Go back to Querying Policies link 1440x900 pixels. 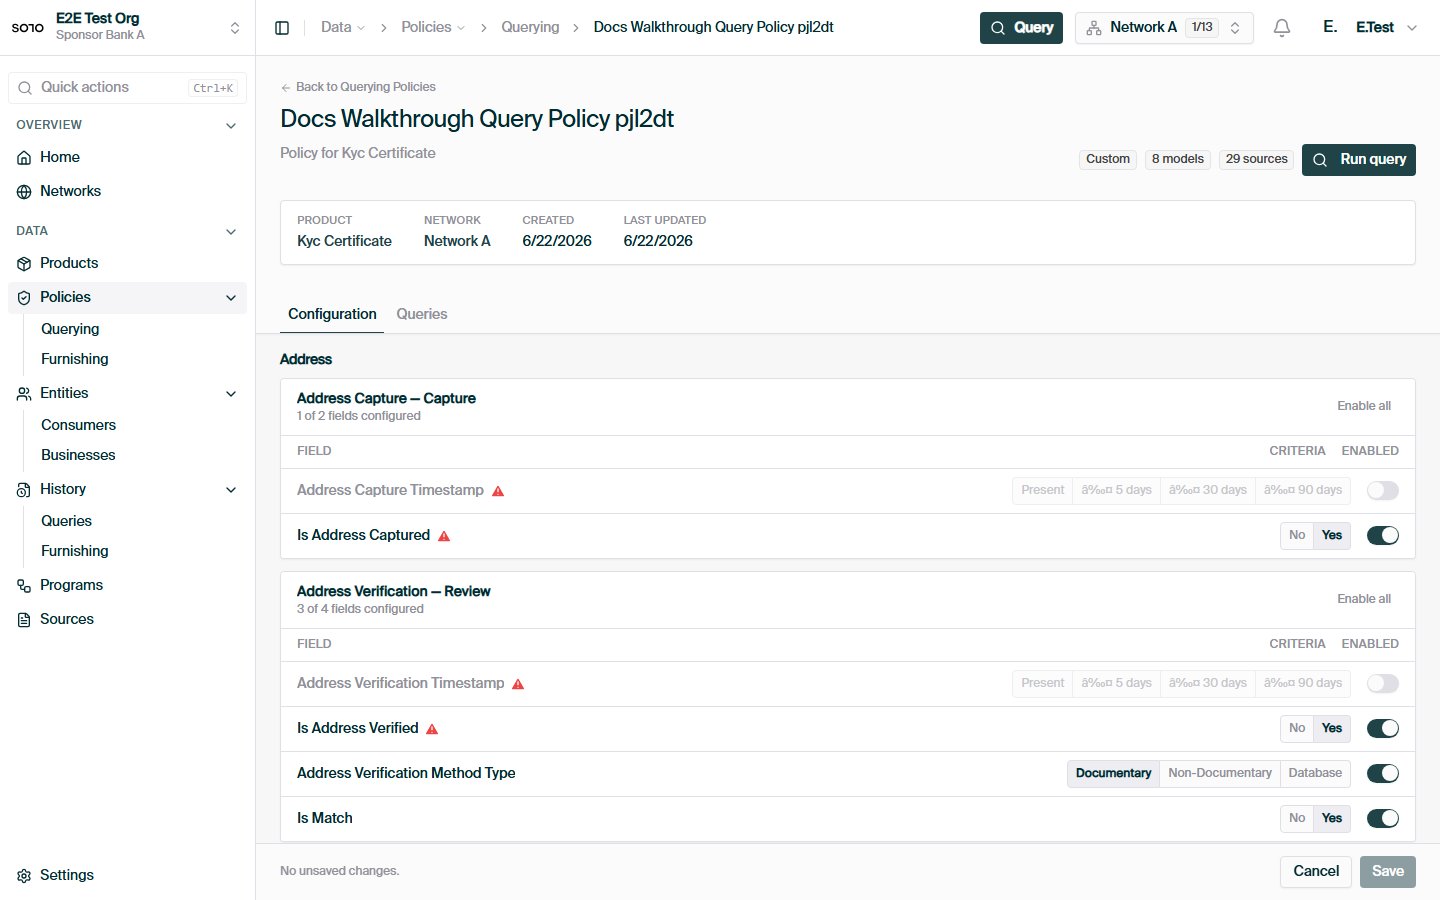(358, 87)
